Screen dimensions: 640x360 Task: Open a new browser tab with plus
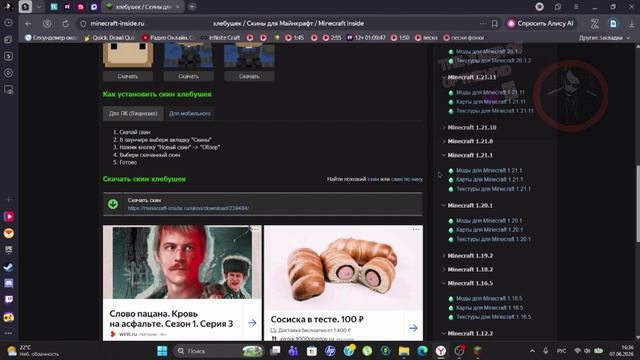pyautogui.click(x=192, y=7)
